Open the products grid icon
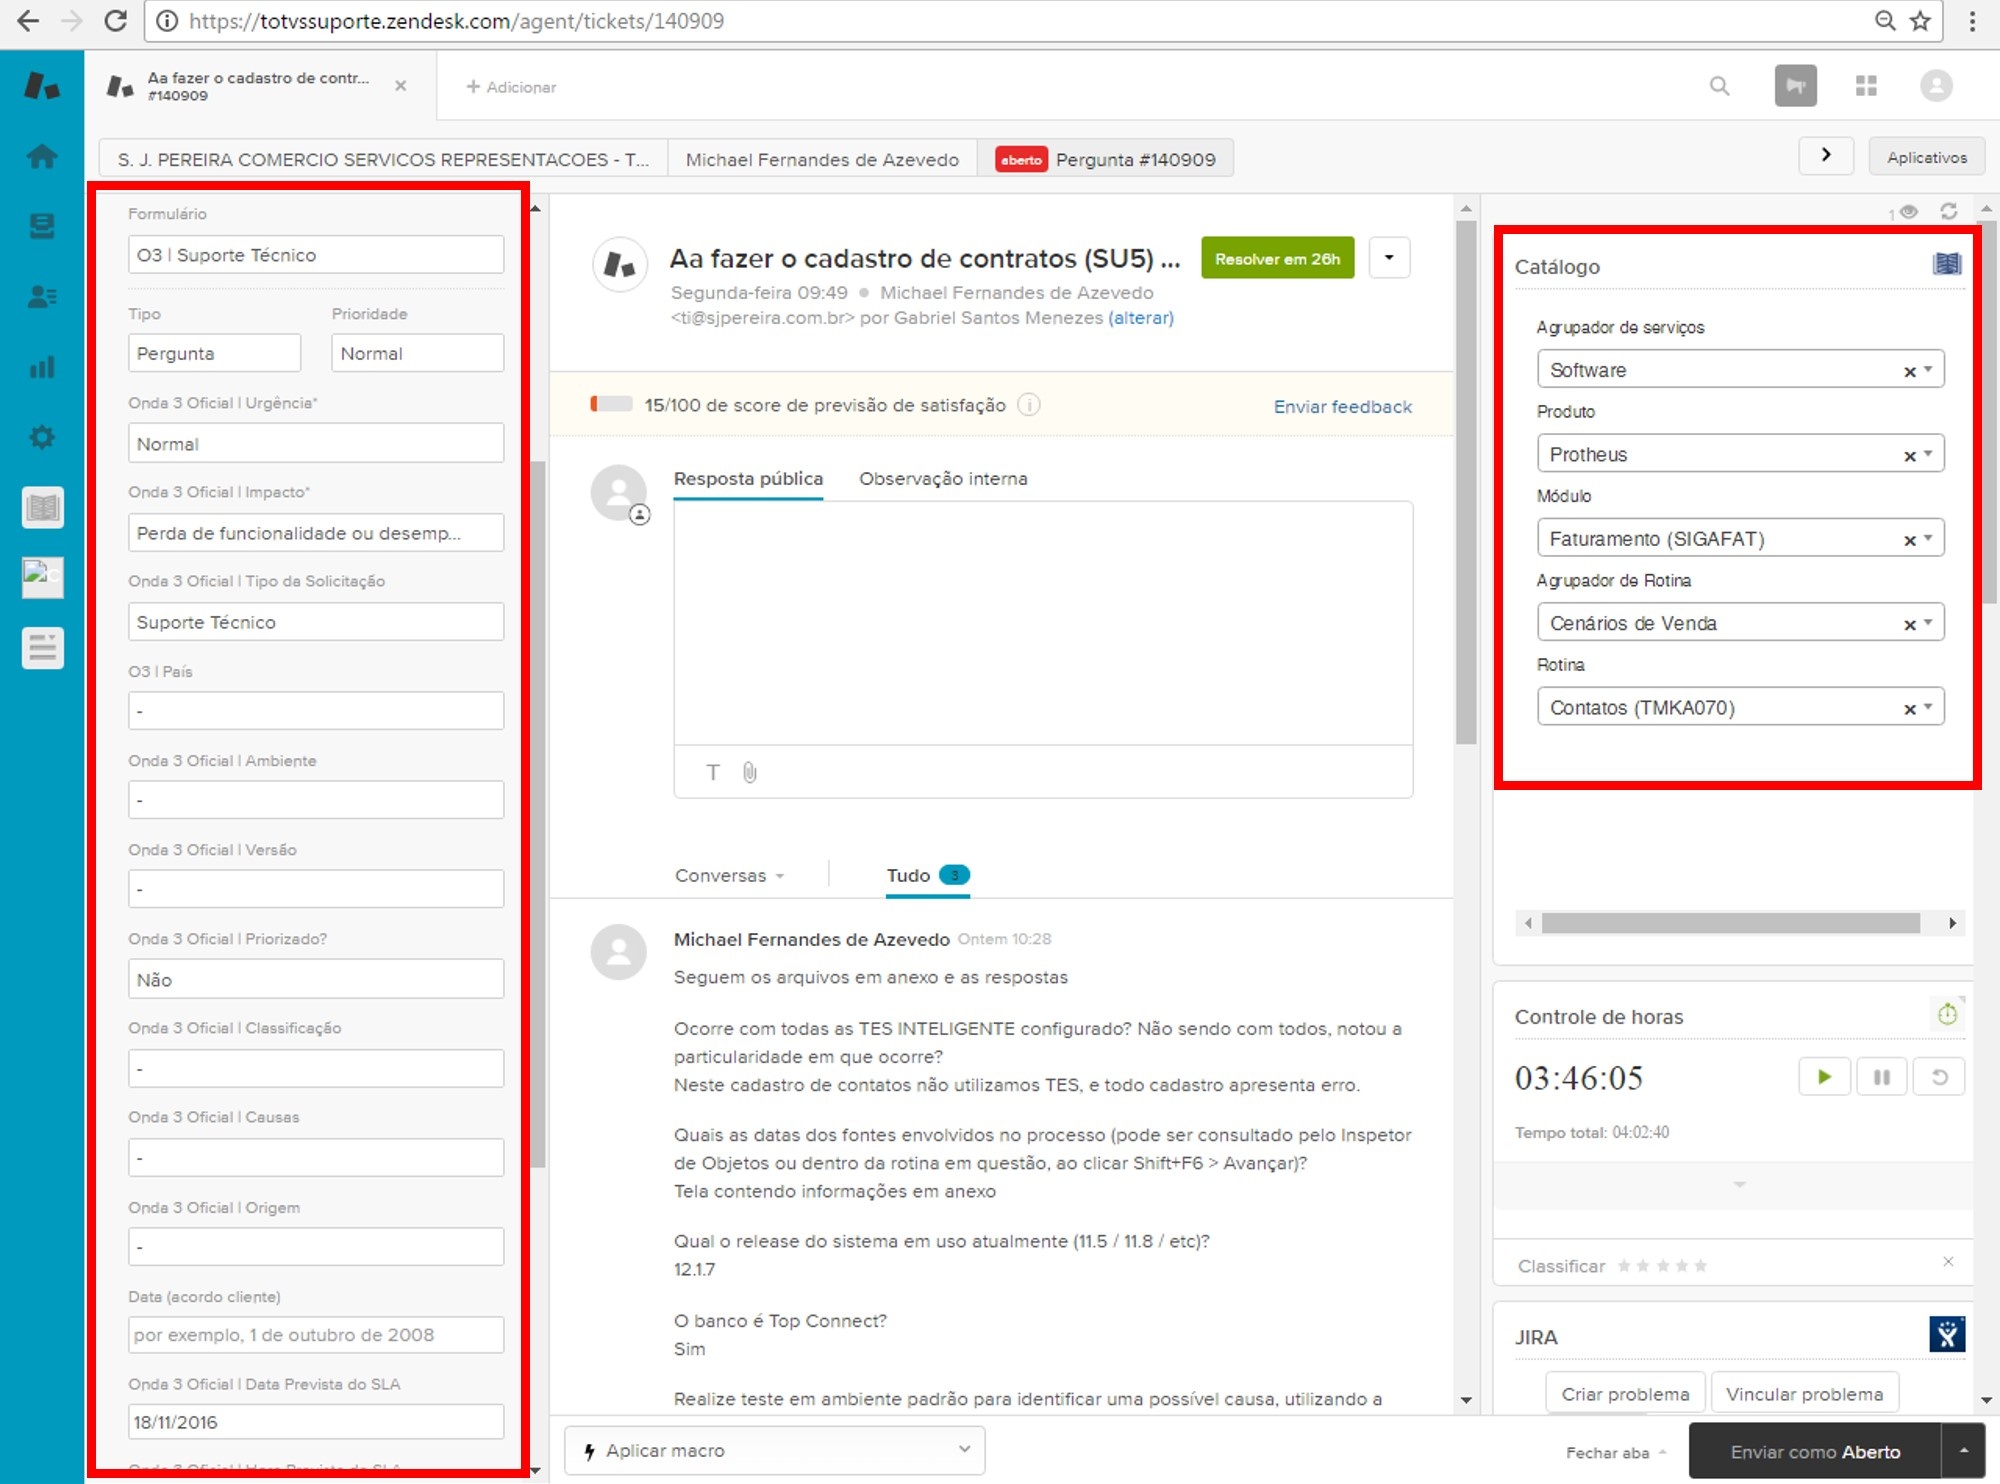This screenshot has height=1484, width=2000. tap(1866, 86)
